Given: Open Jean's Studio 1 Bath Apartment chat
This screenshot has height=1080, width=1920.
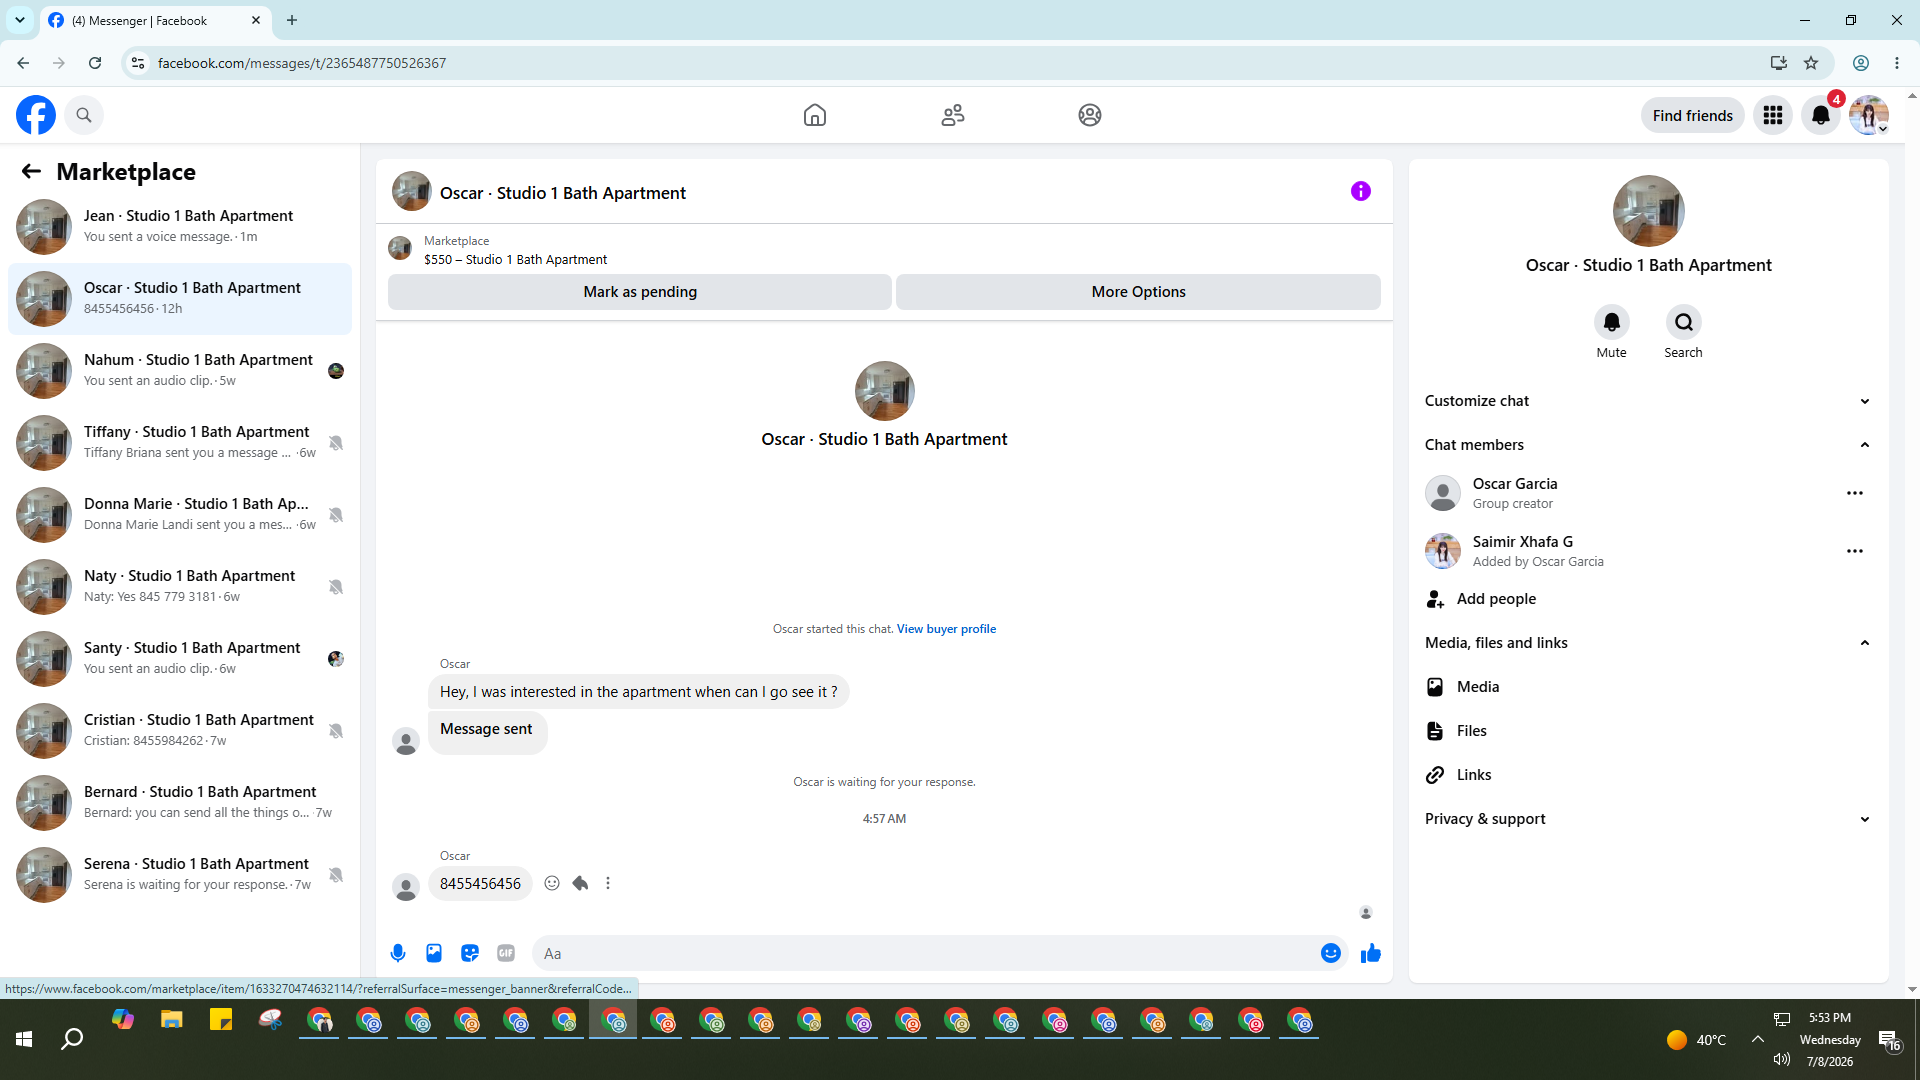Looking at the screenshot, I should click(180, 227).
